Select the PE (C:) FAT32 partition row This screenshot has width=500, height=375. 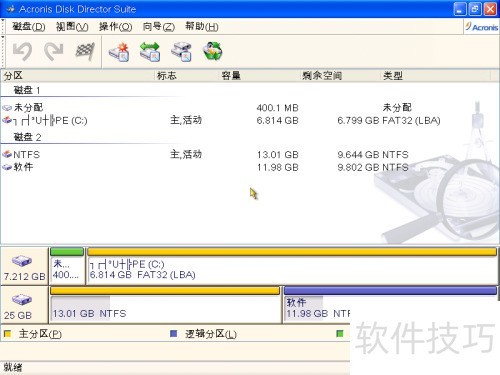pyautogui.click(x=250, y=120)
